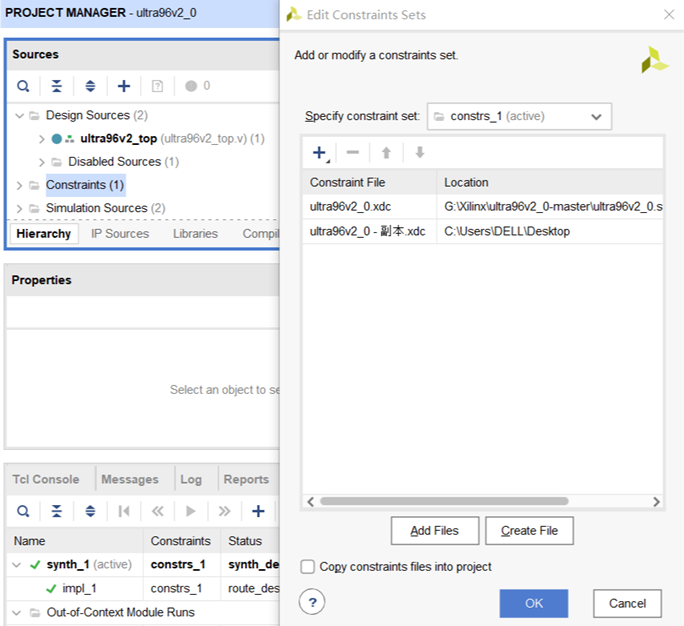Click the next step double-arrow icon
Viewport: 684px width, 626px height.
pyautogui.click(x=224, y=511)
